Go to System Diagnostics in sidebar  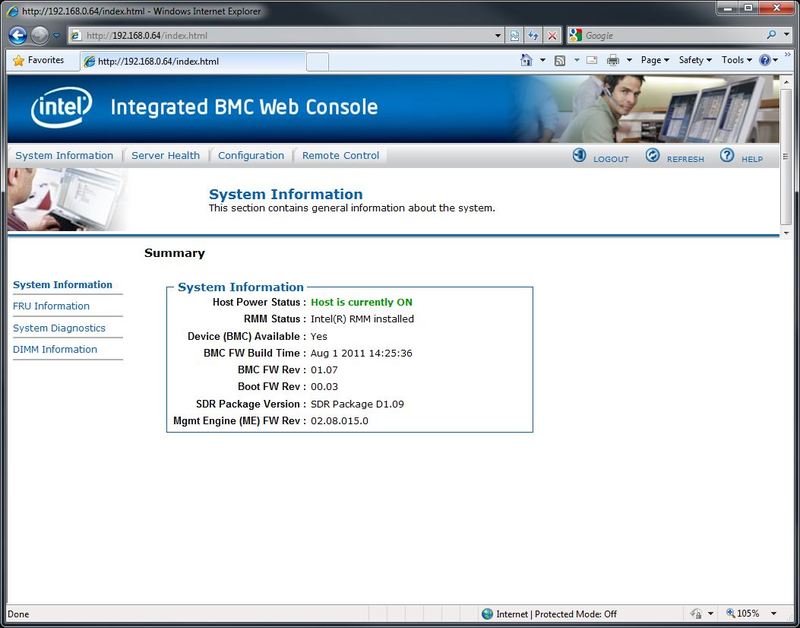59,328
